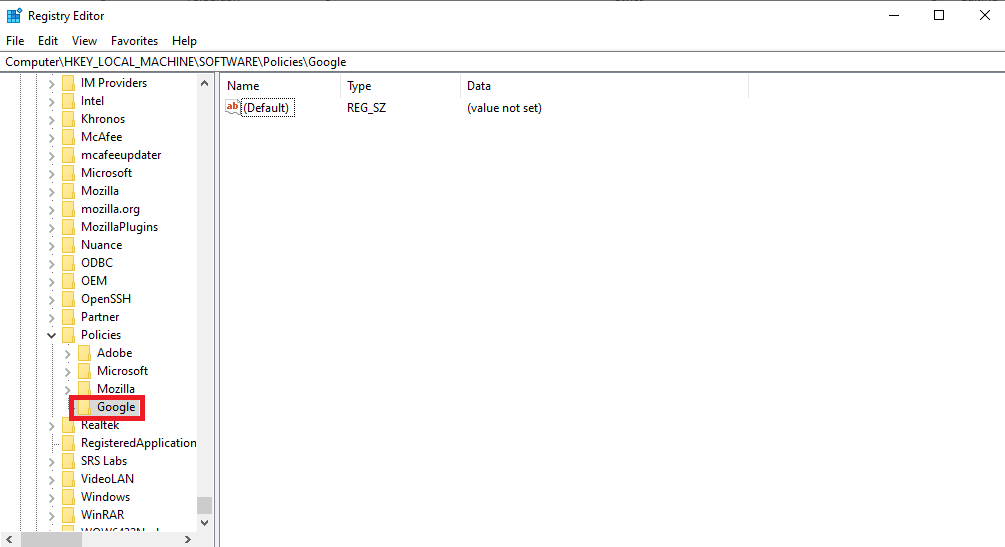
Task: Expand the Realtek key
Action: pyautogui.click(x=51, y=425)
